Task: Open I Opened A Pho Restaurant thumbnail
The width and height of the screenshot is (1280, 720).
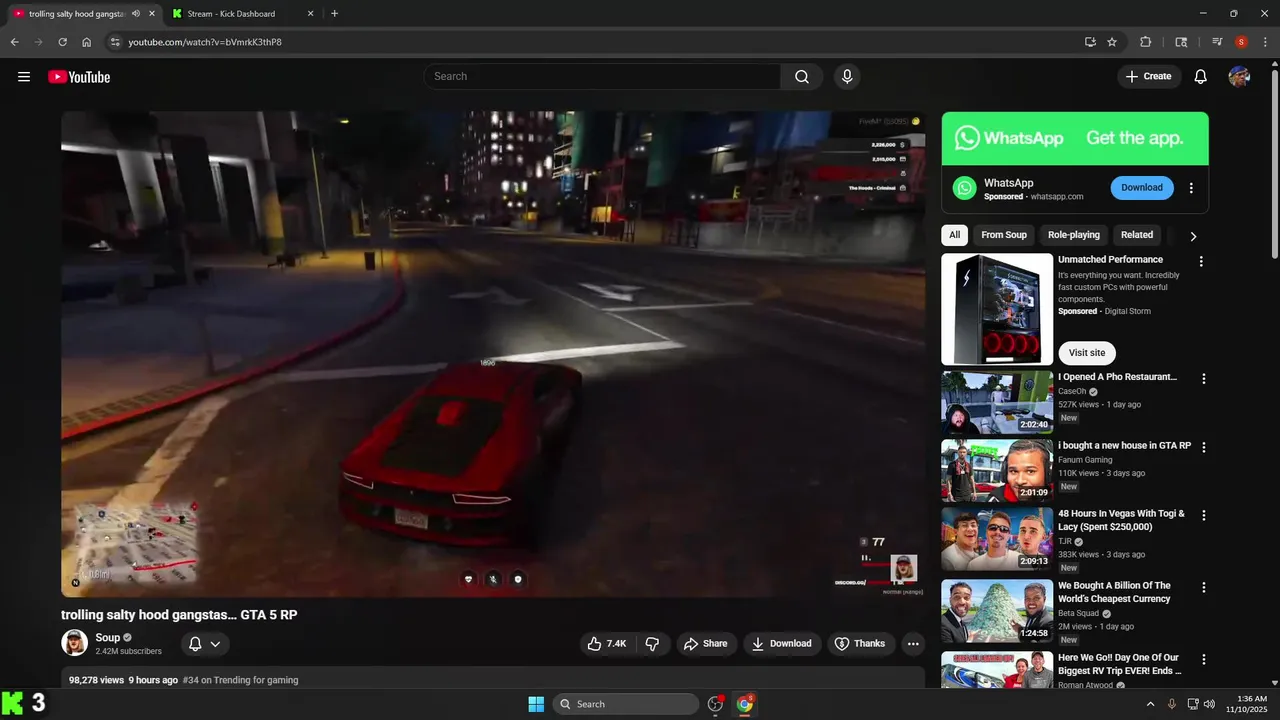Action: [x=997, y=402]
